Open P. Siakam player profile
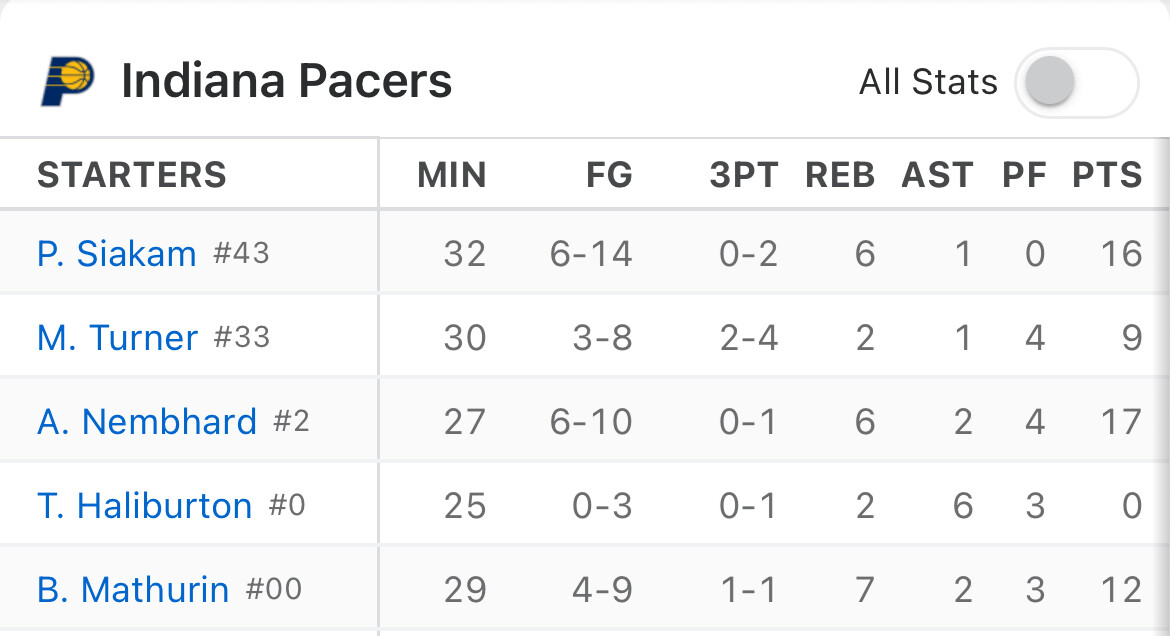Viewport: 1170px width, 636px height. coord(117,254)
